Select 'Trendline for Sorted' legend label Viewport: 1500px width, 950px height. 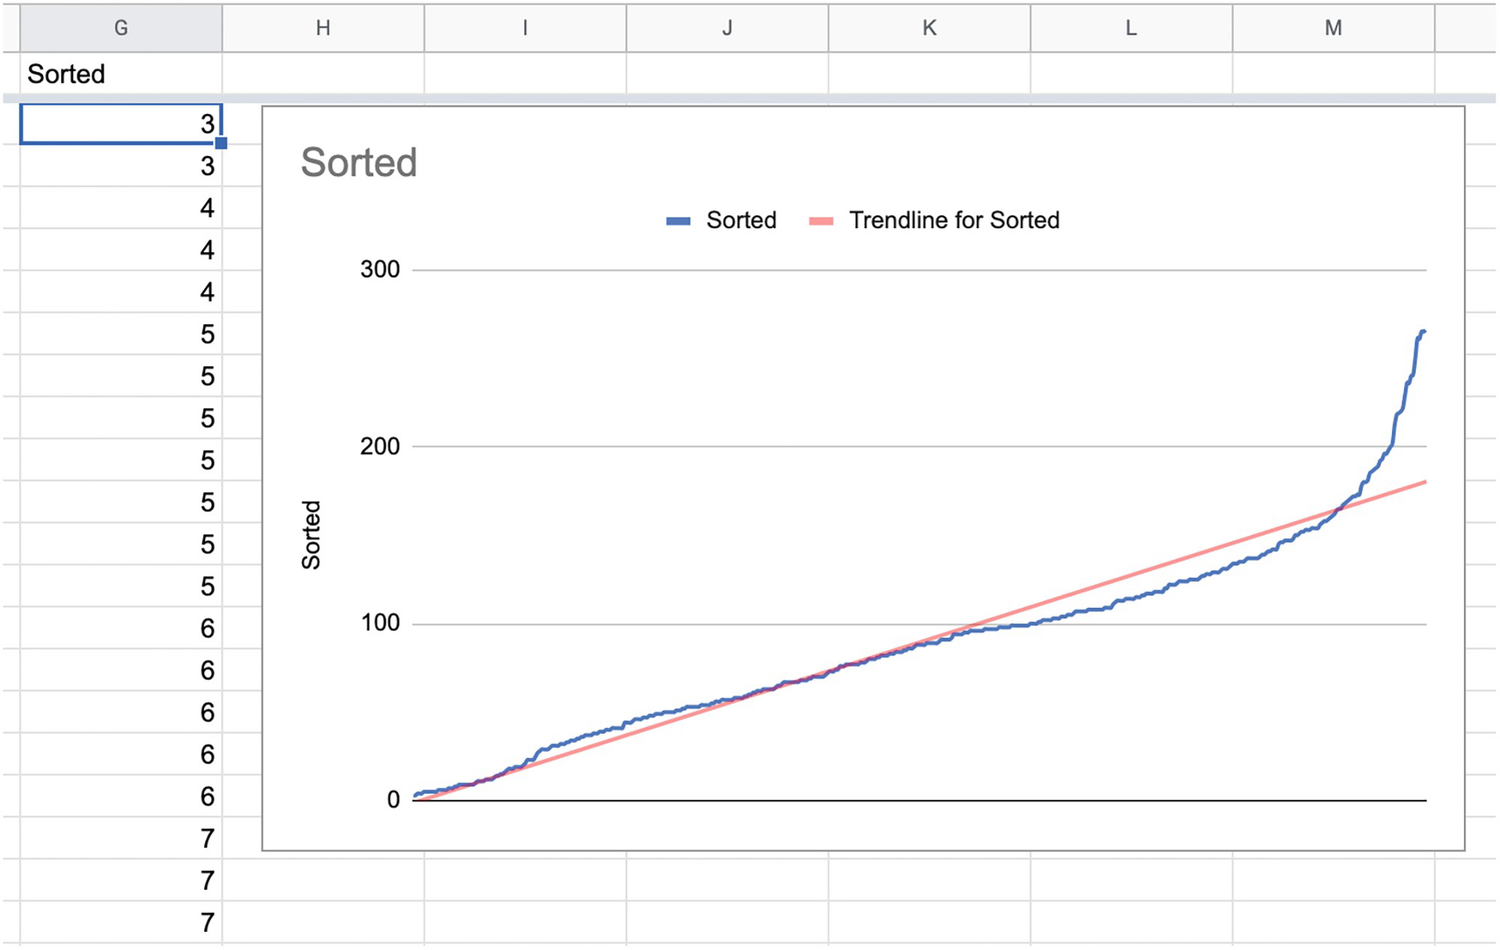coord(954,221)
